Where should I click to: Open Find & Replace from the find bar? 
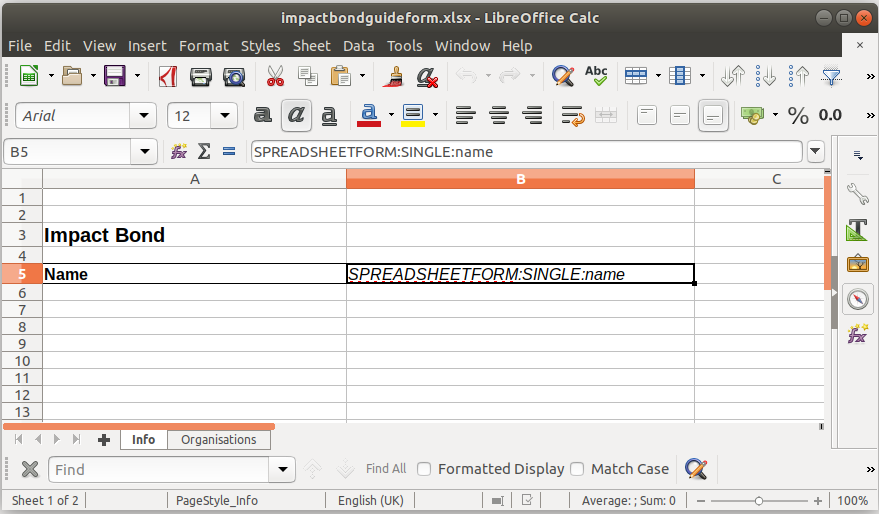pyautogui.click(x=696, y=469)
